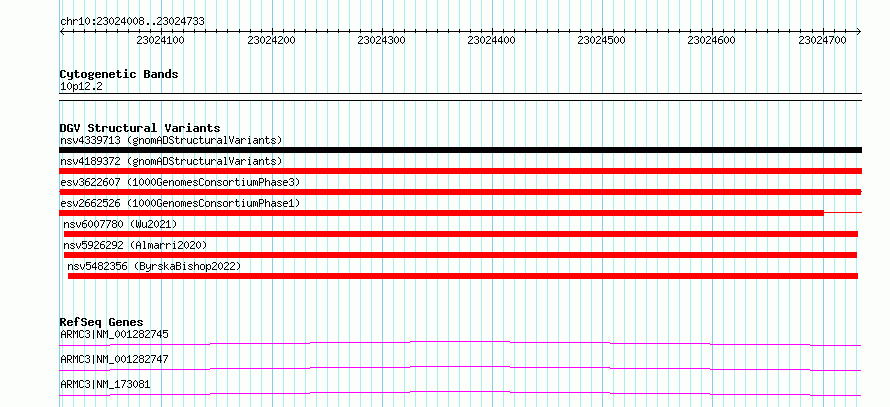Open variant nsv5482356 (ByrskaBishop2022) label
The height and width of the screenshot is (407, 890).
154,266
